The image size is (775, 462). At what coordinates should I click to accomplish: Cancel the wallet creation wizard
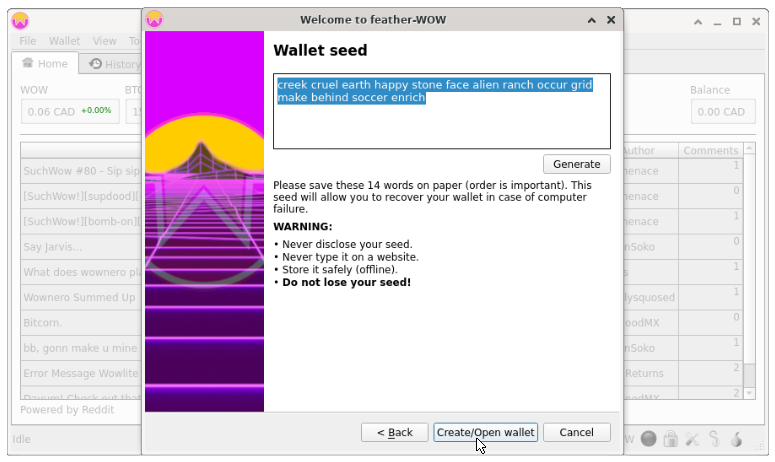(x=576, y=432)
